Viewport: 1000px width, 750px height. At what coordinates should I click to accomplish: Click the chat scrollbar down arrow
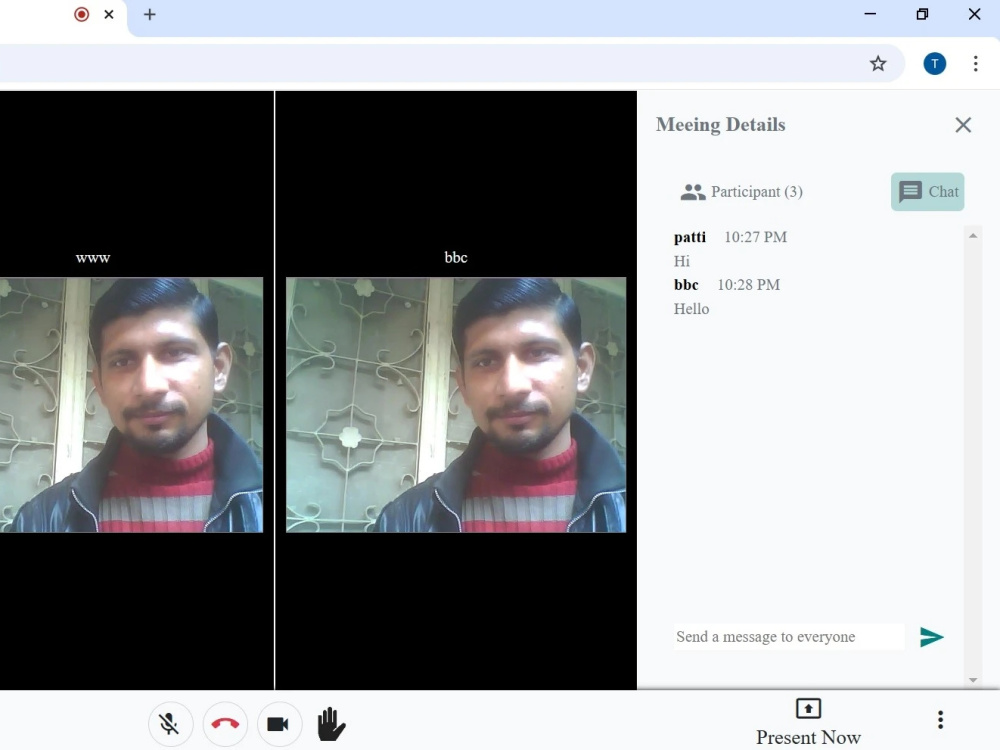coord(973,680)
